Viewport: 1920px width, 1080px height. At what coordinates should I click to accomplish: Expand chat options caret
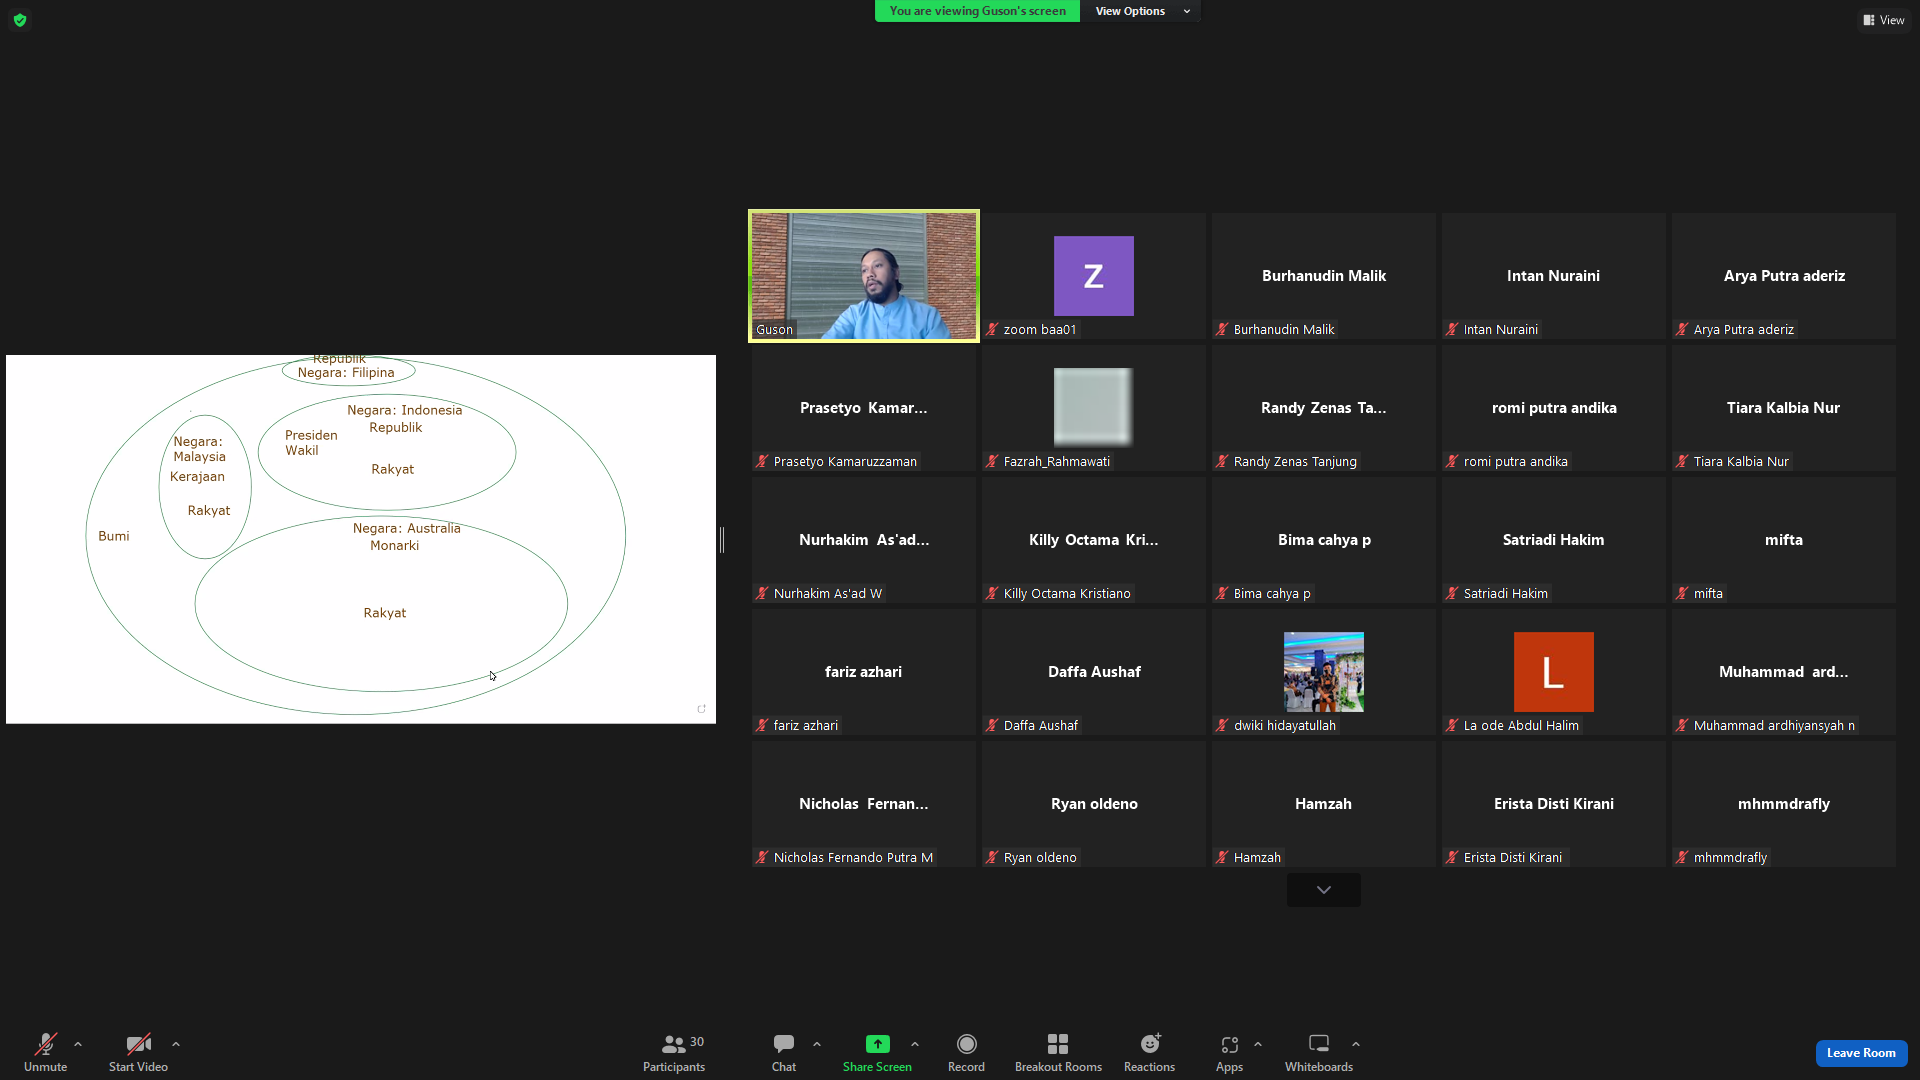(817, 1044)
